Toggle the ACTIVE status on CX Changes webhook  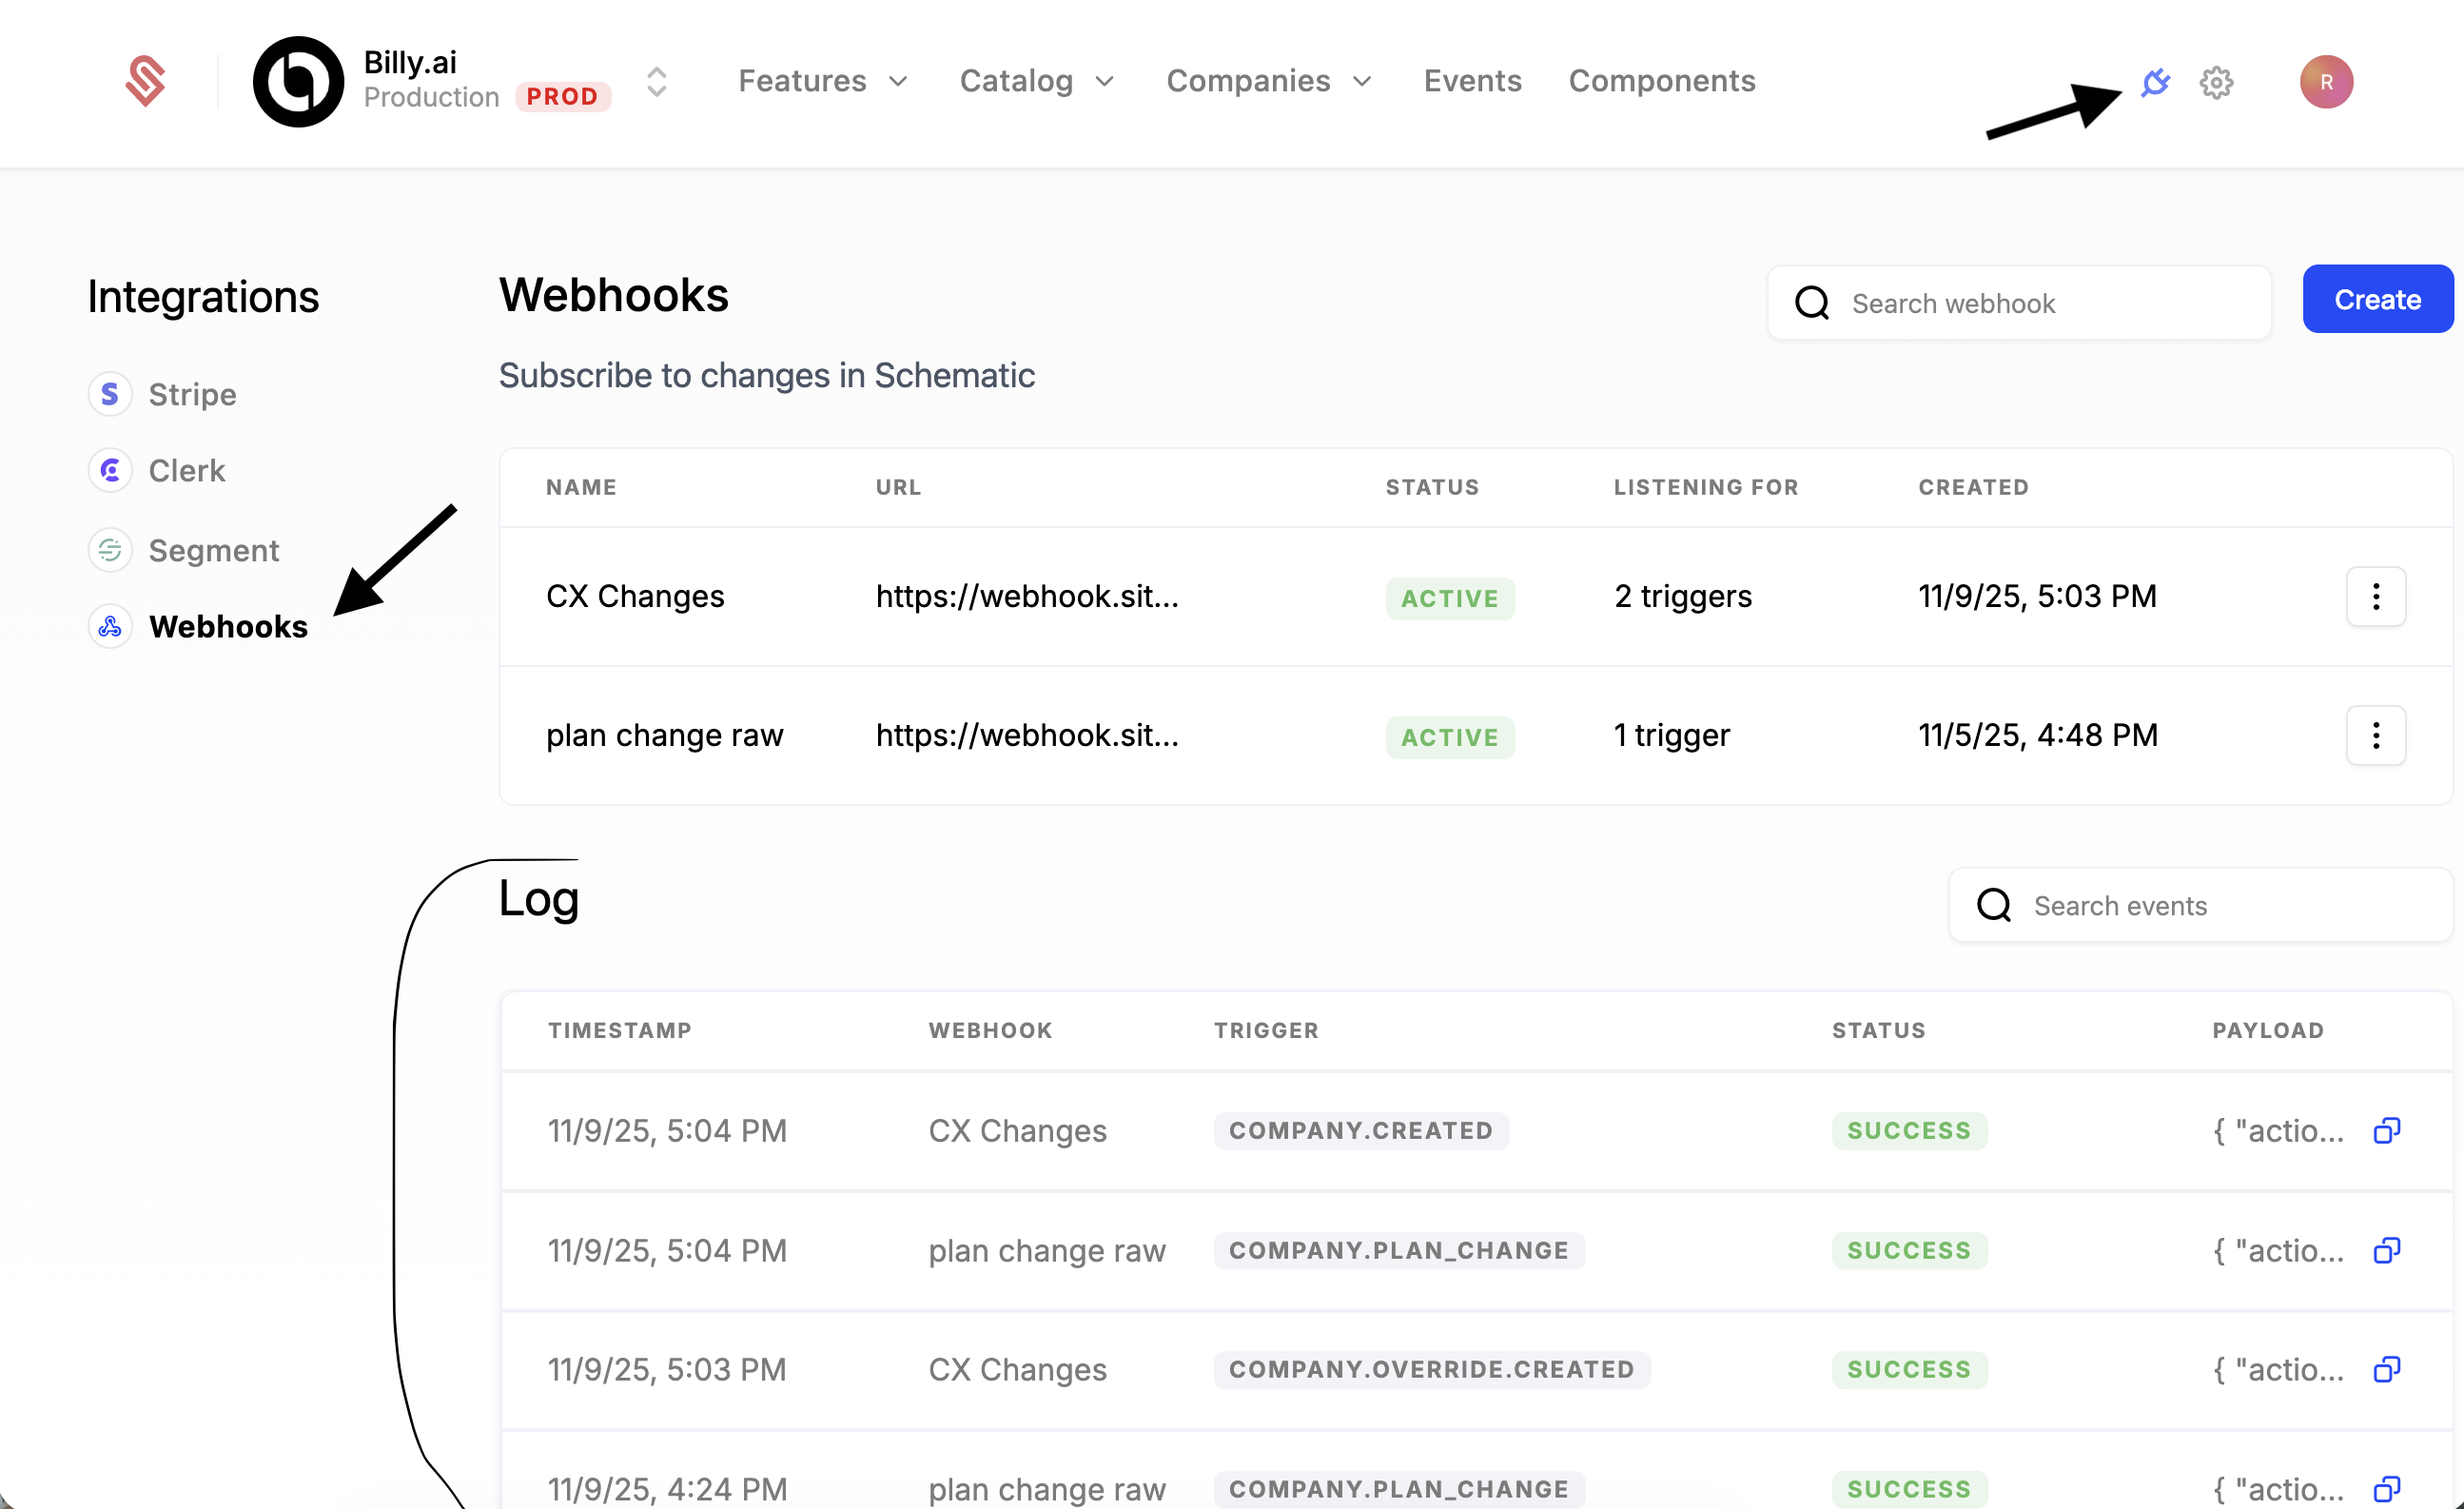(1450, 598)
